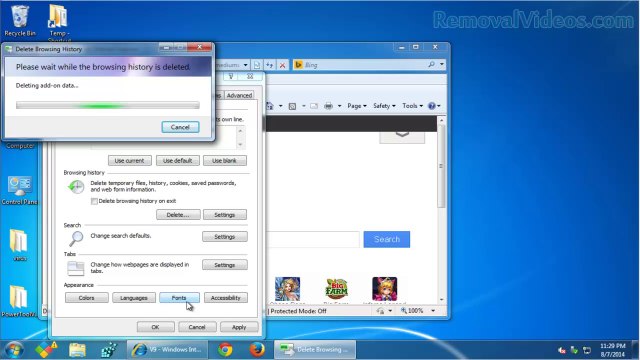Cancel the browsing history deletion
The height and width of the screenshot is (360, 640).
(180, 127)
